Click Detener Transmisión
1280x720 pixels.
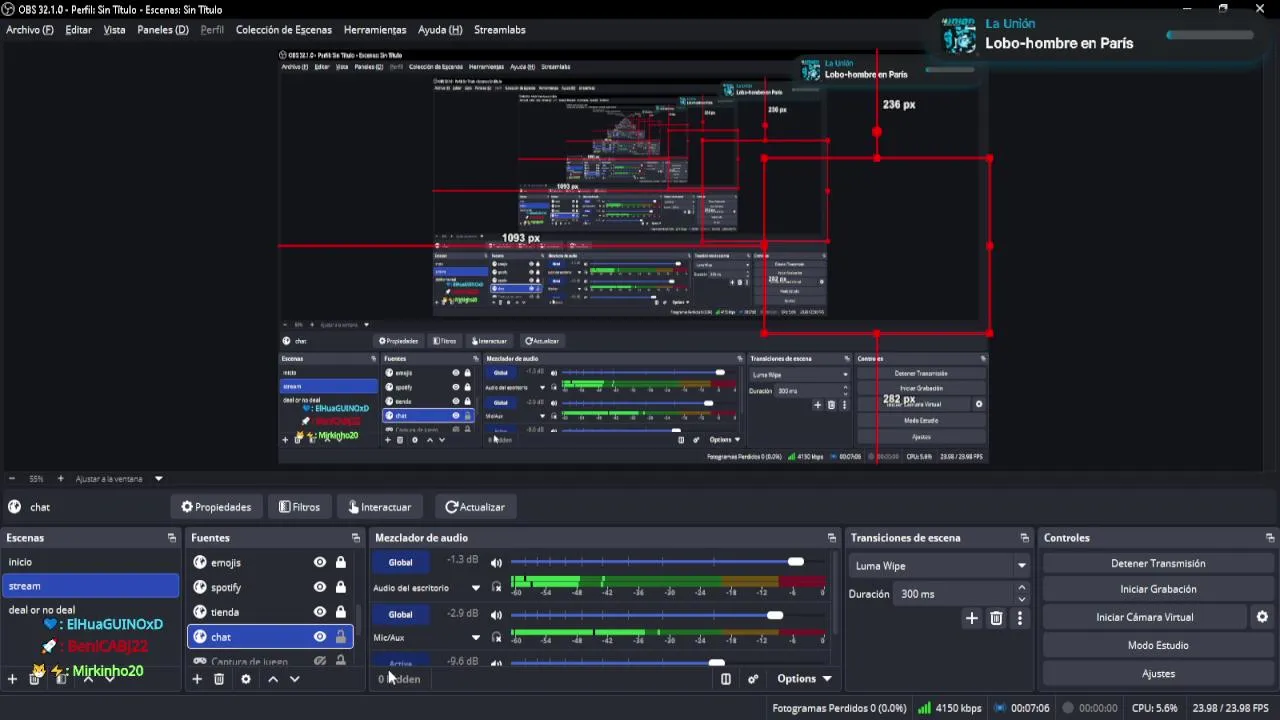1158,564
